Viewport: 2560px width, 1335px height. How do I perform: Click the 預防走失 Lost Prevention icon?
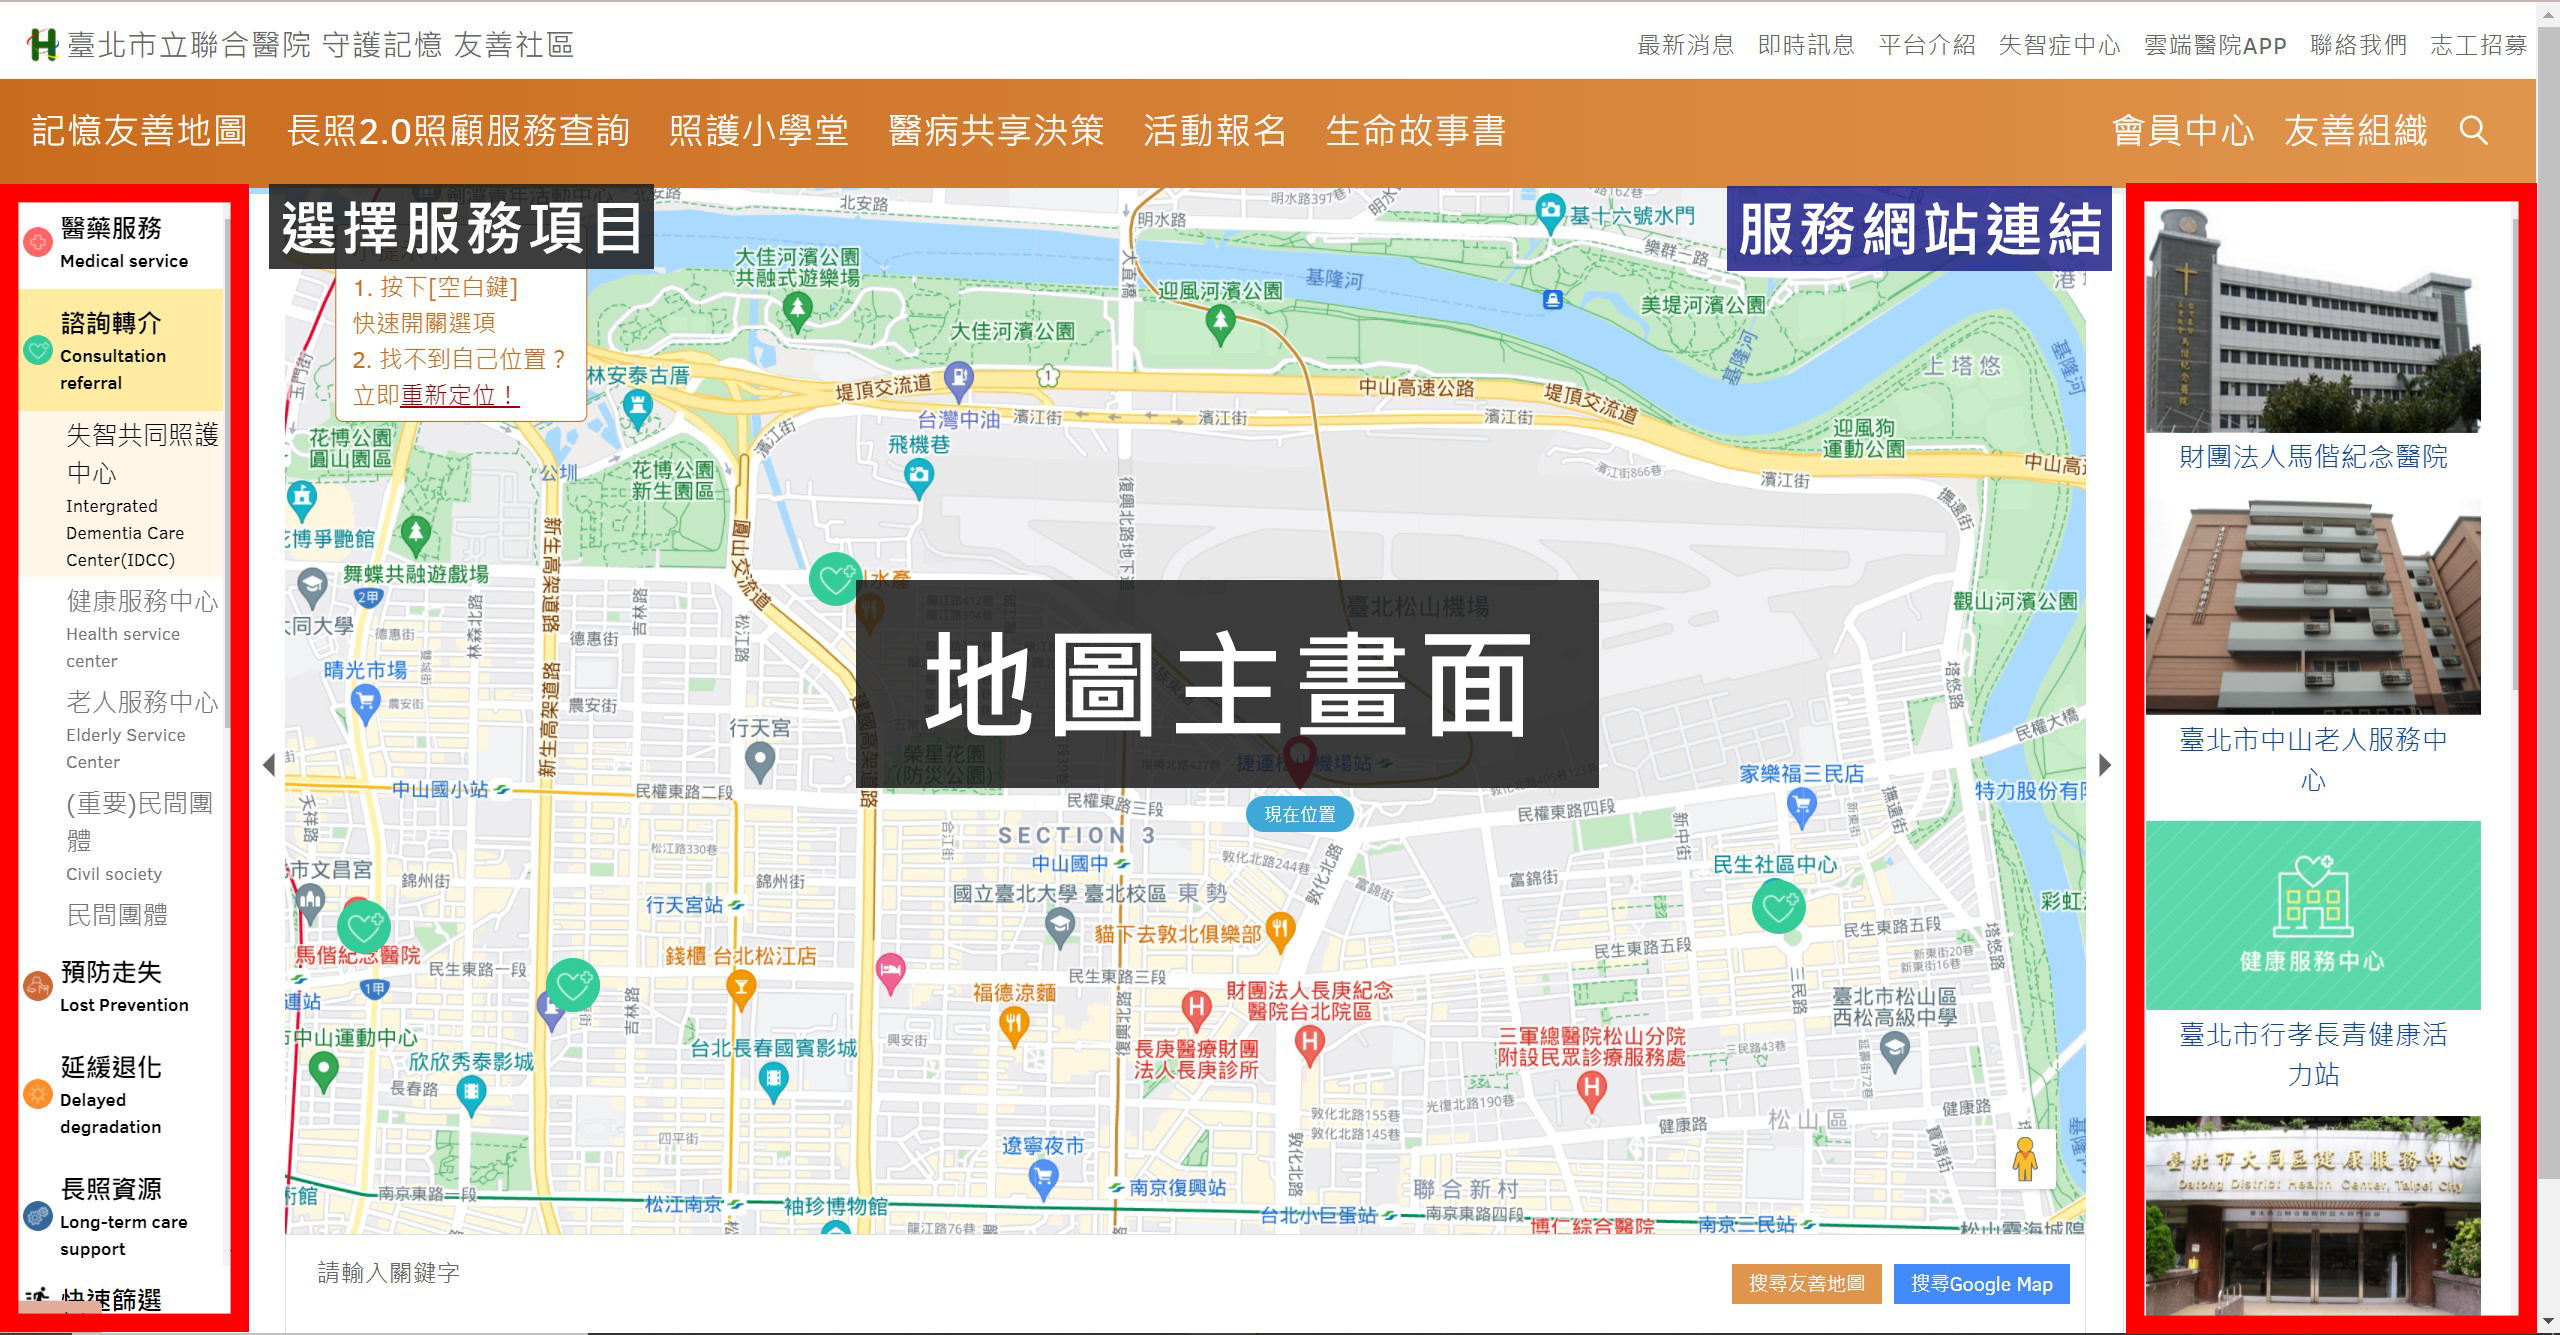coord(36,985)
